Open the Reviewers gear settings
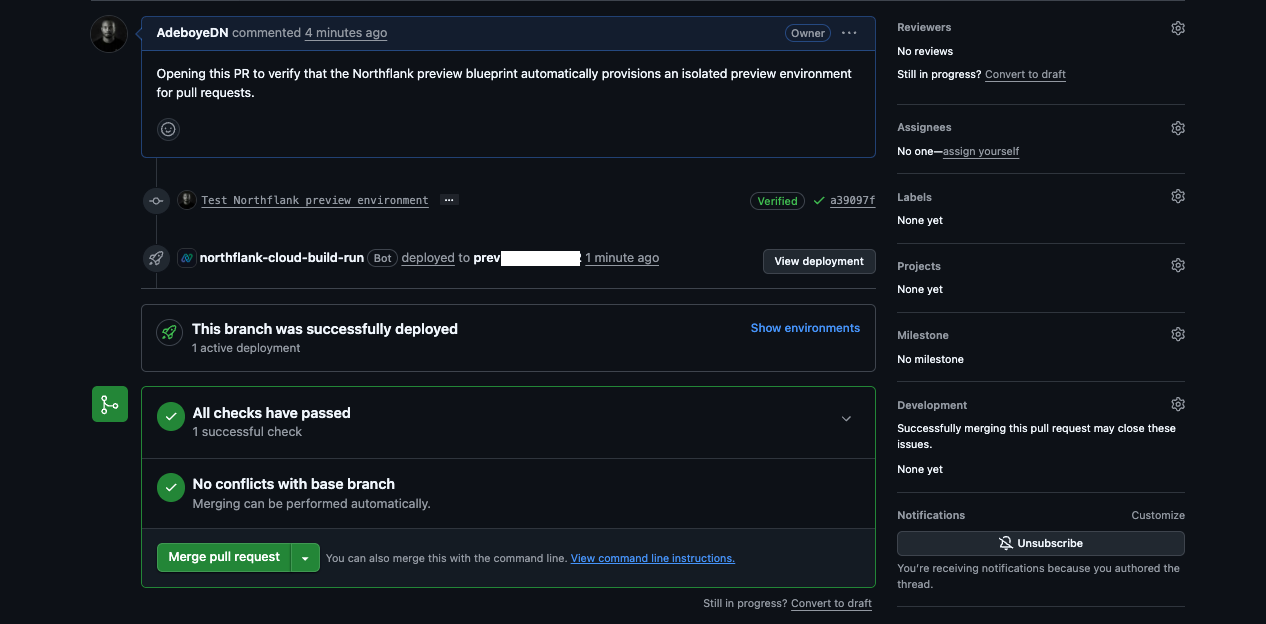This screenshot has width=1266, height=624. coord(1178,28)
